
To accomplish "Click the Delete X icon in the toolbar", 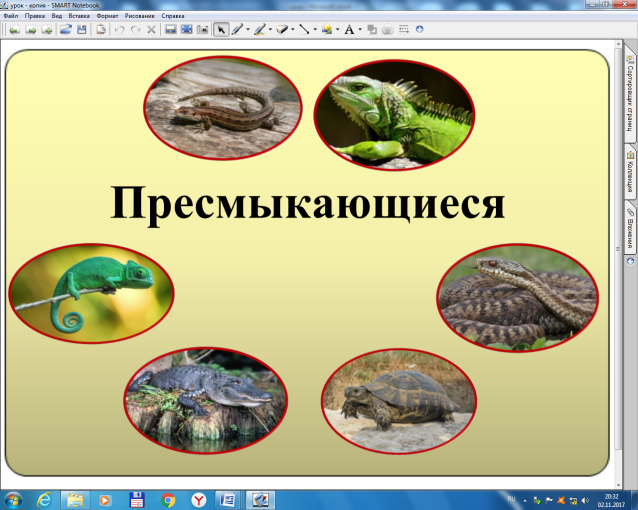I will point(151,30).
